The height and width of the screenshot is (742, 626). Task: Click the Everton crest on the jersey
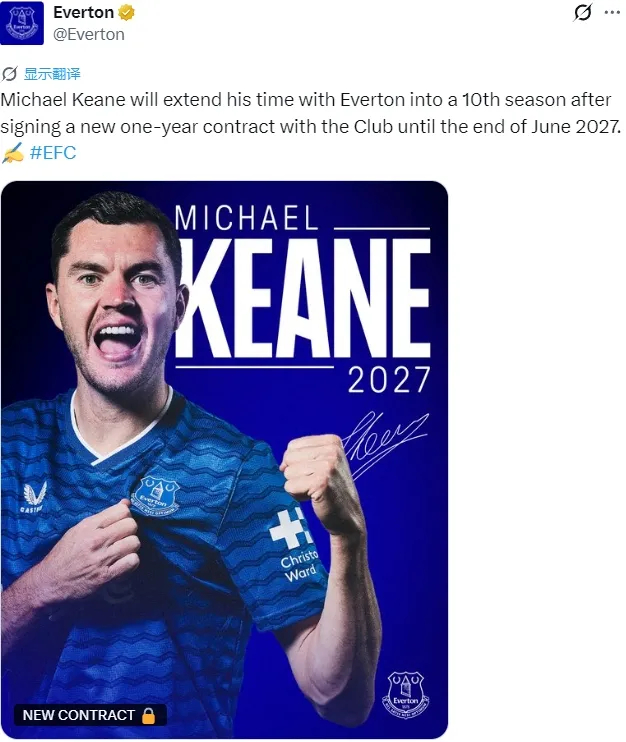click(x=156, y=494)
